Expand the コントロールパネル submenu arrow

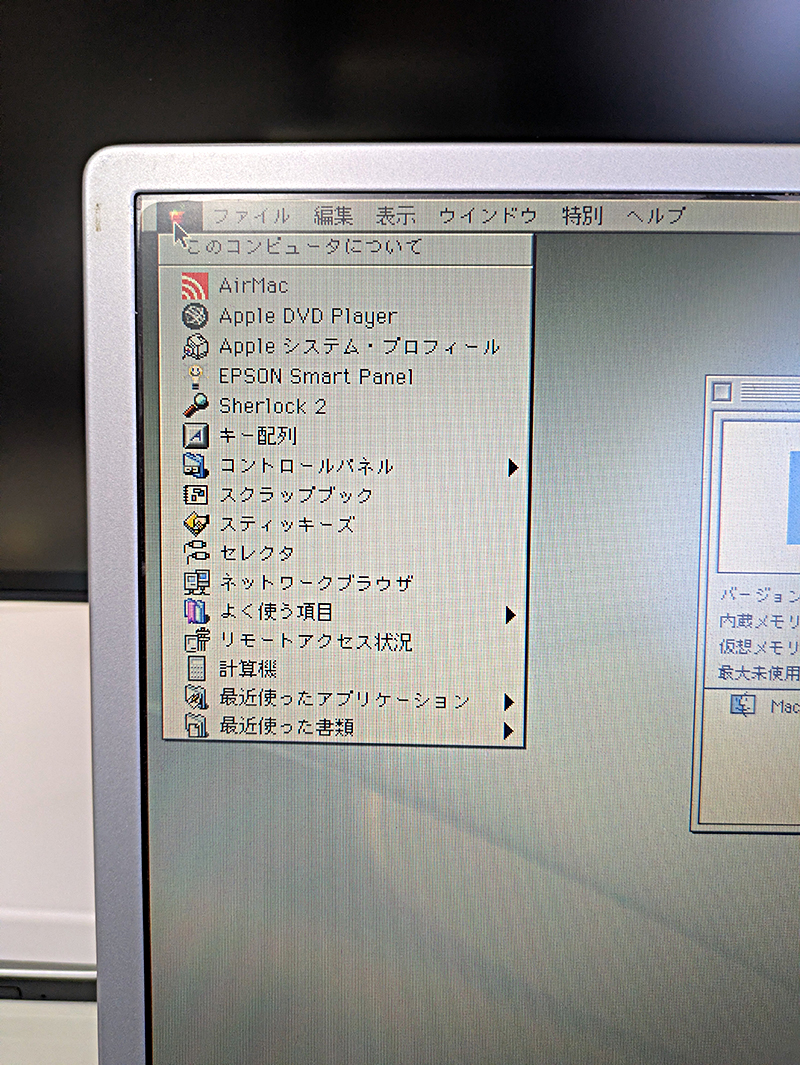point(512,467)
